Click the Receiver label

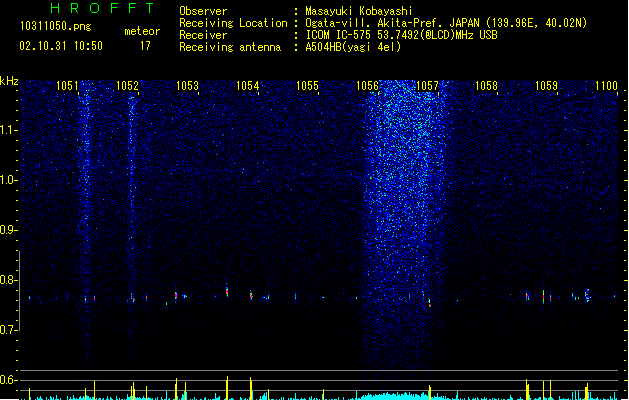coord(203,35)
